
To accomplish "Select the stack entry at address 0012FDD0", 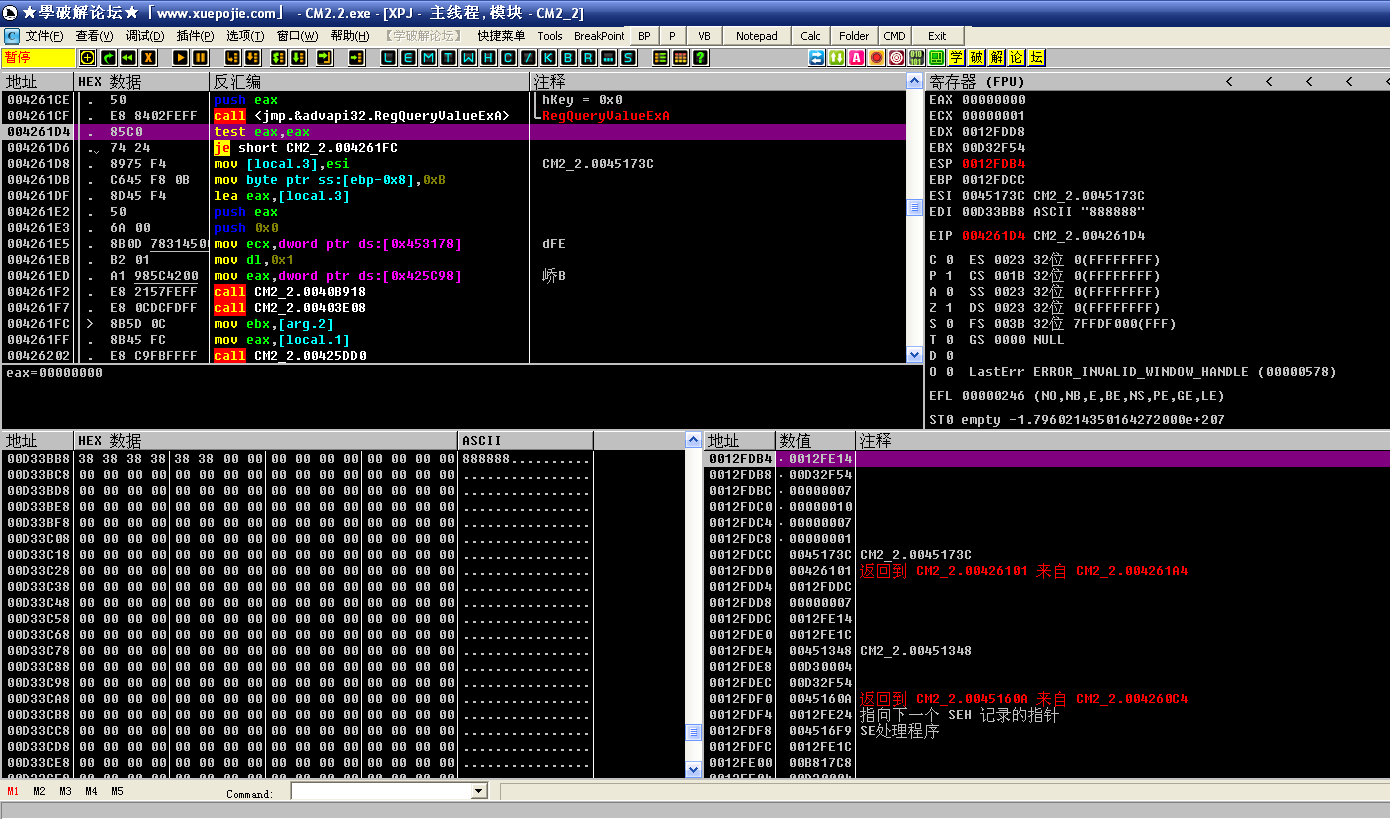I will tap(1047, 571).
